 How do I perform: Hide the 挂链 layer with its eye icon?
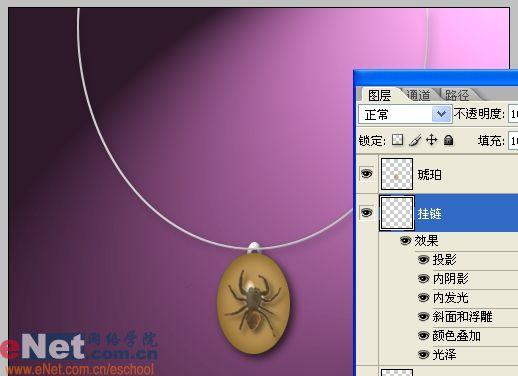367,213
